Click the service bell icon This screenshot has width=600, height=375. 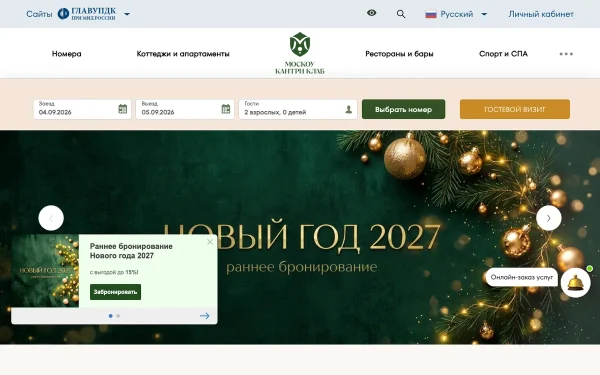pos(575,283)
